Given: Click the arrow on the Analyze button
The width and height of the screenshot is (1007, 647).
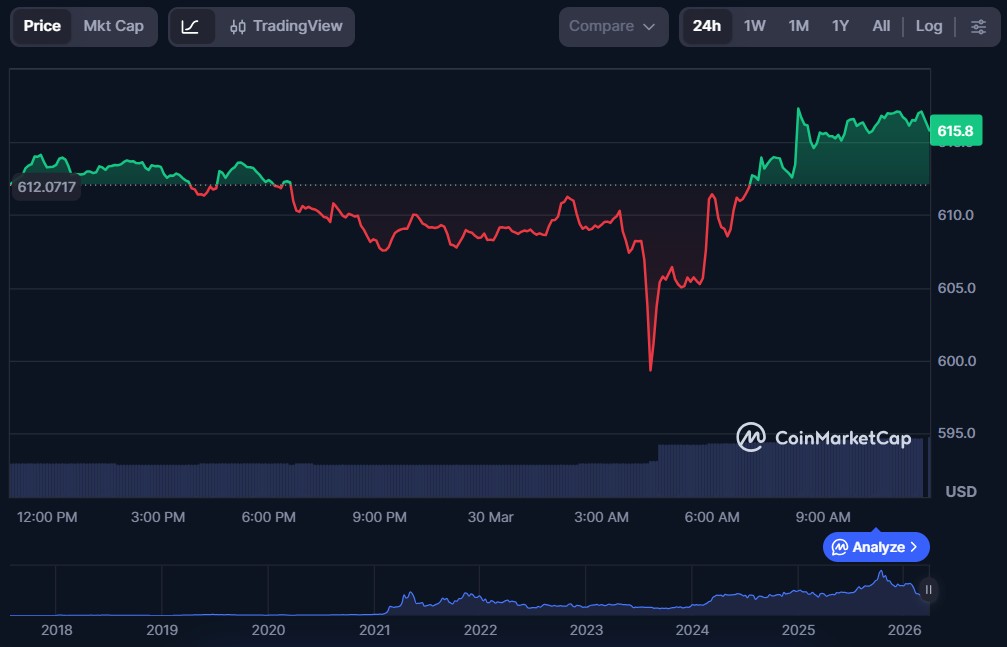Looking at the screenshot, I should coord(914,547).
